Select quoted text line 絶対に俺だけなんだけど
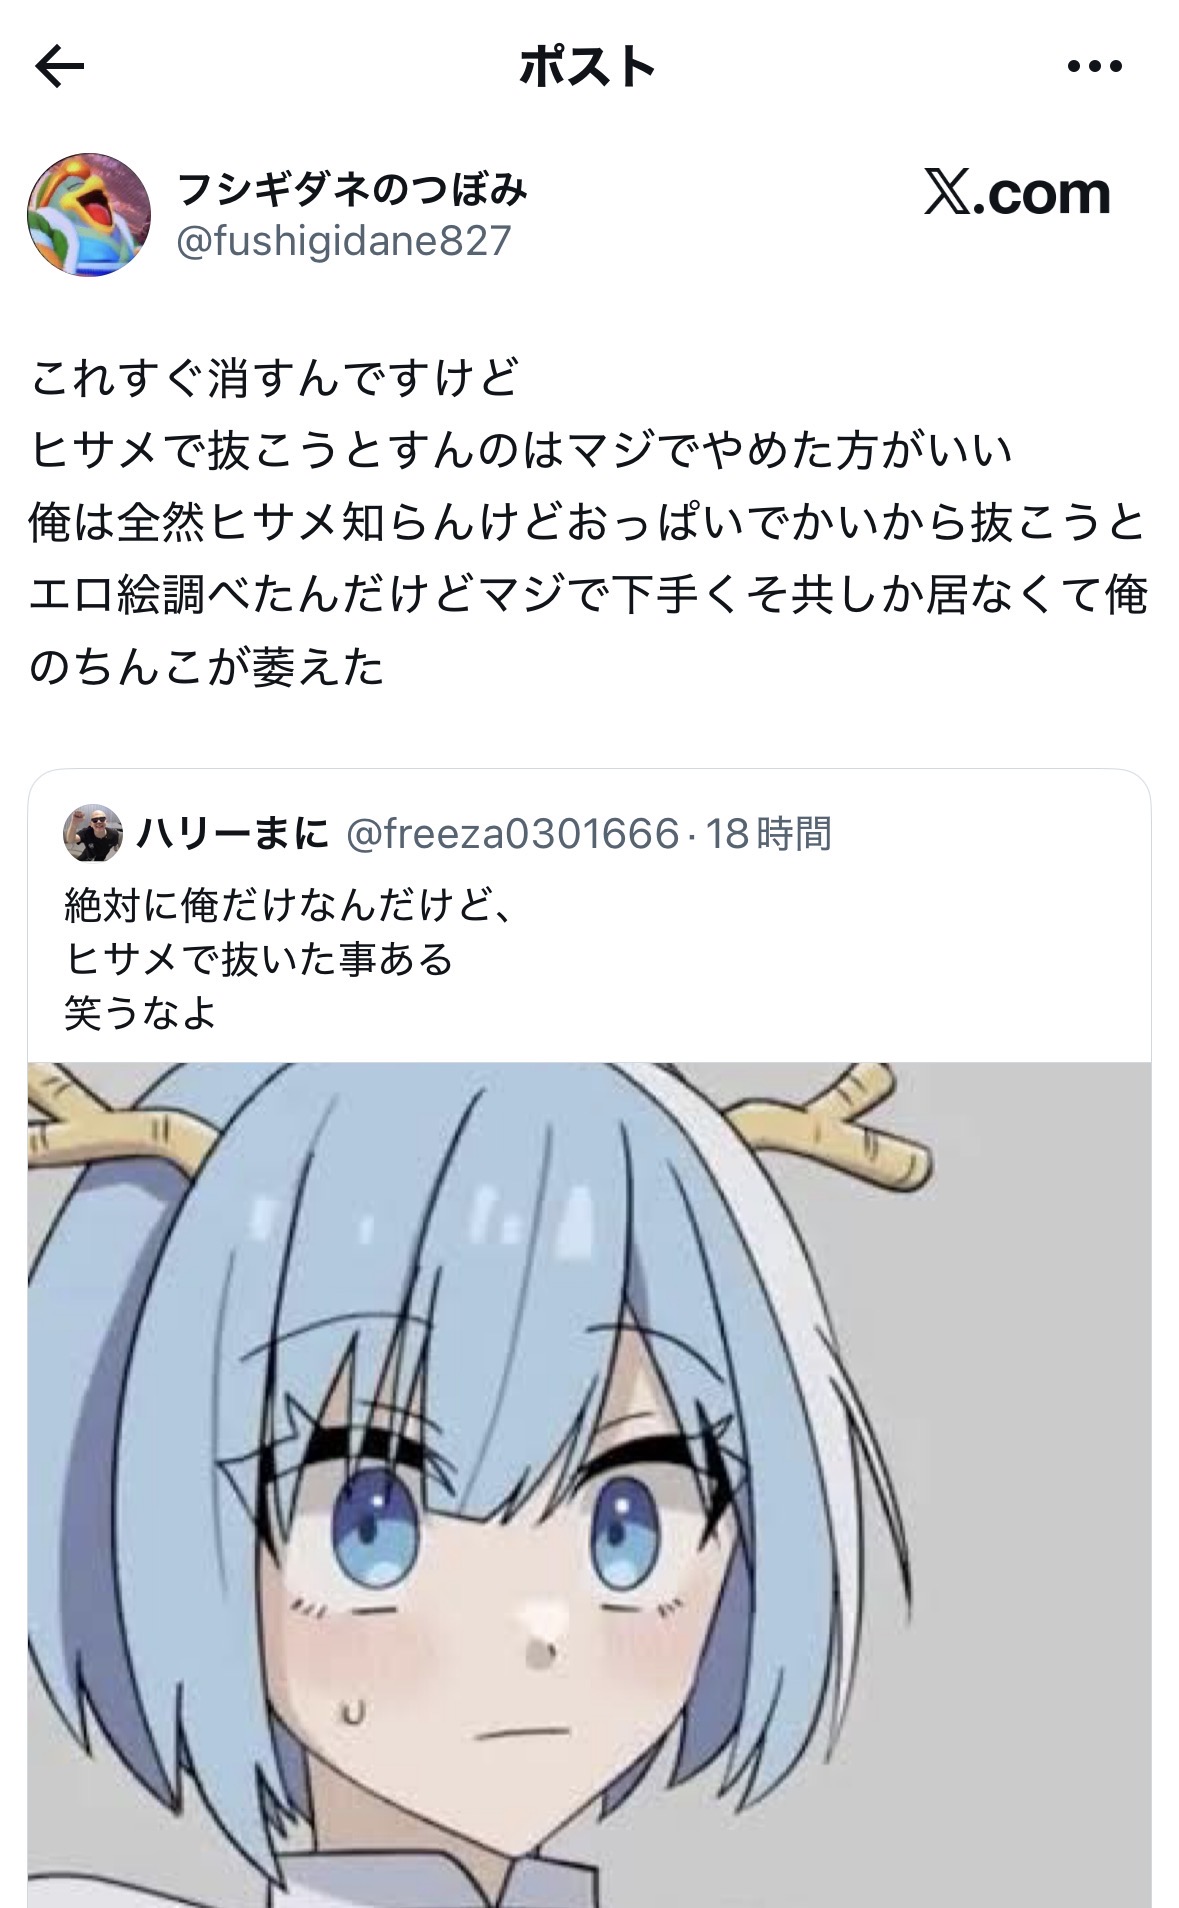The width and height of the screenshot is (1179, 1908). pos(290,905)
